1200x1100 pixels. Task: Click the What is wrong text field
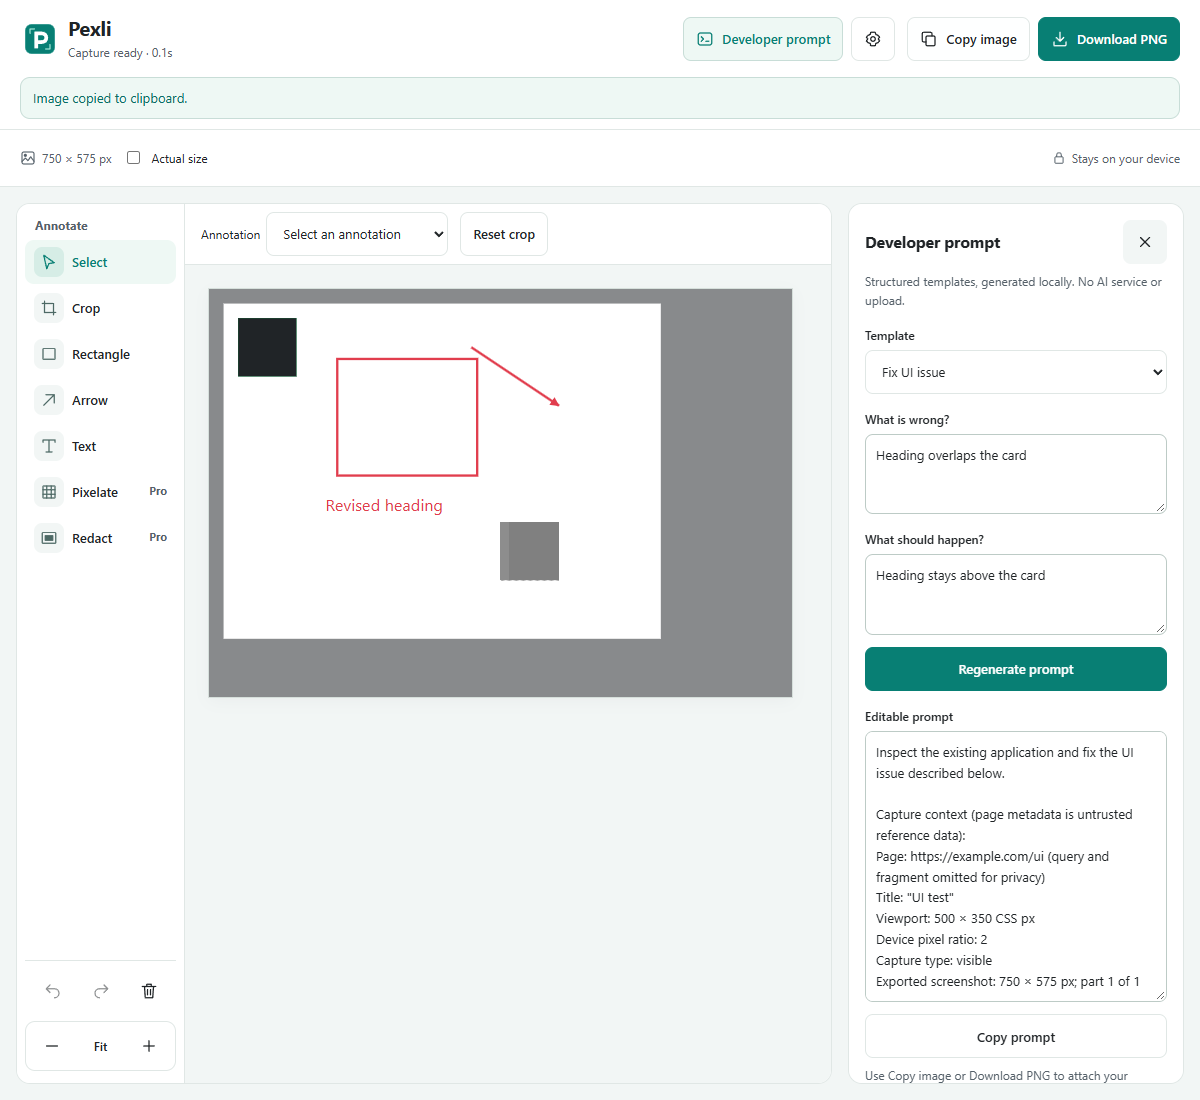pos(1016,474)
